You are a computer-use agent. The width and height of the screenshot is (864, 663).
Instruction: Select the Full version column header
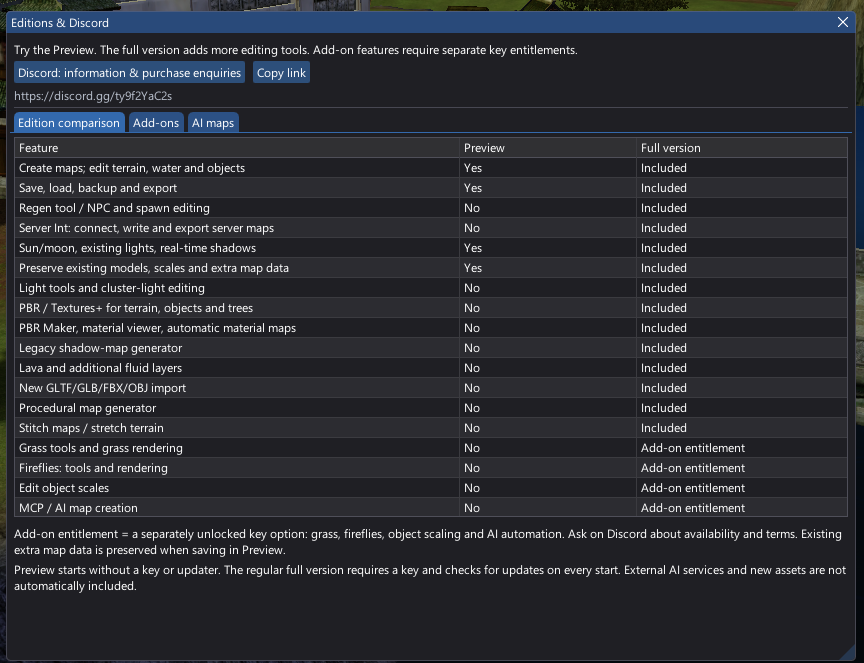pyautogui.click(x=742, y=148)
